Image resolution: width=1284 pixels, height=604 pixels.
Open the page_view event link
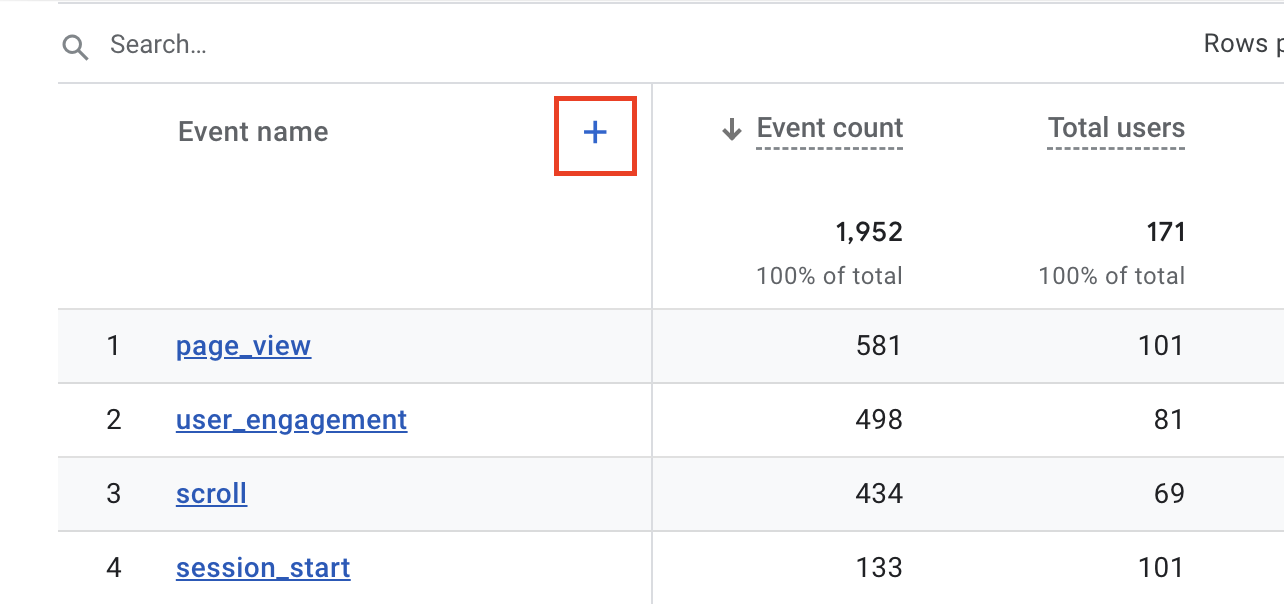(243, 346)
